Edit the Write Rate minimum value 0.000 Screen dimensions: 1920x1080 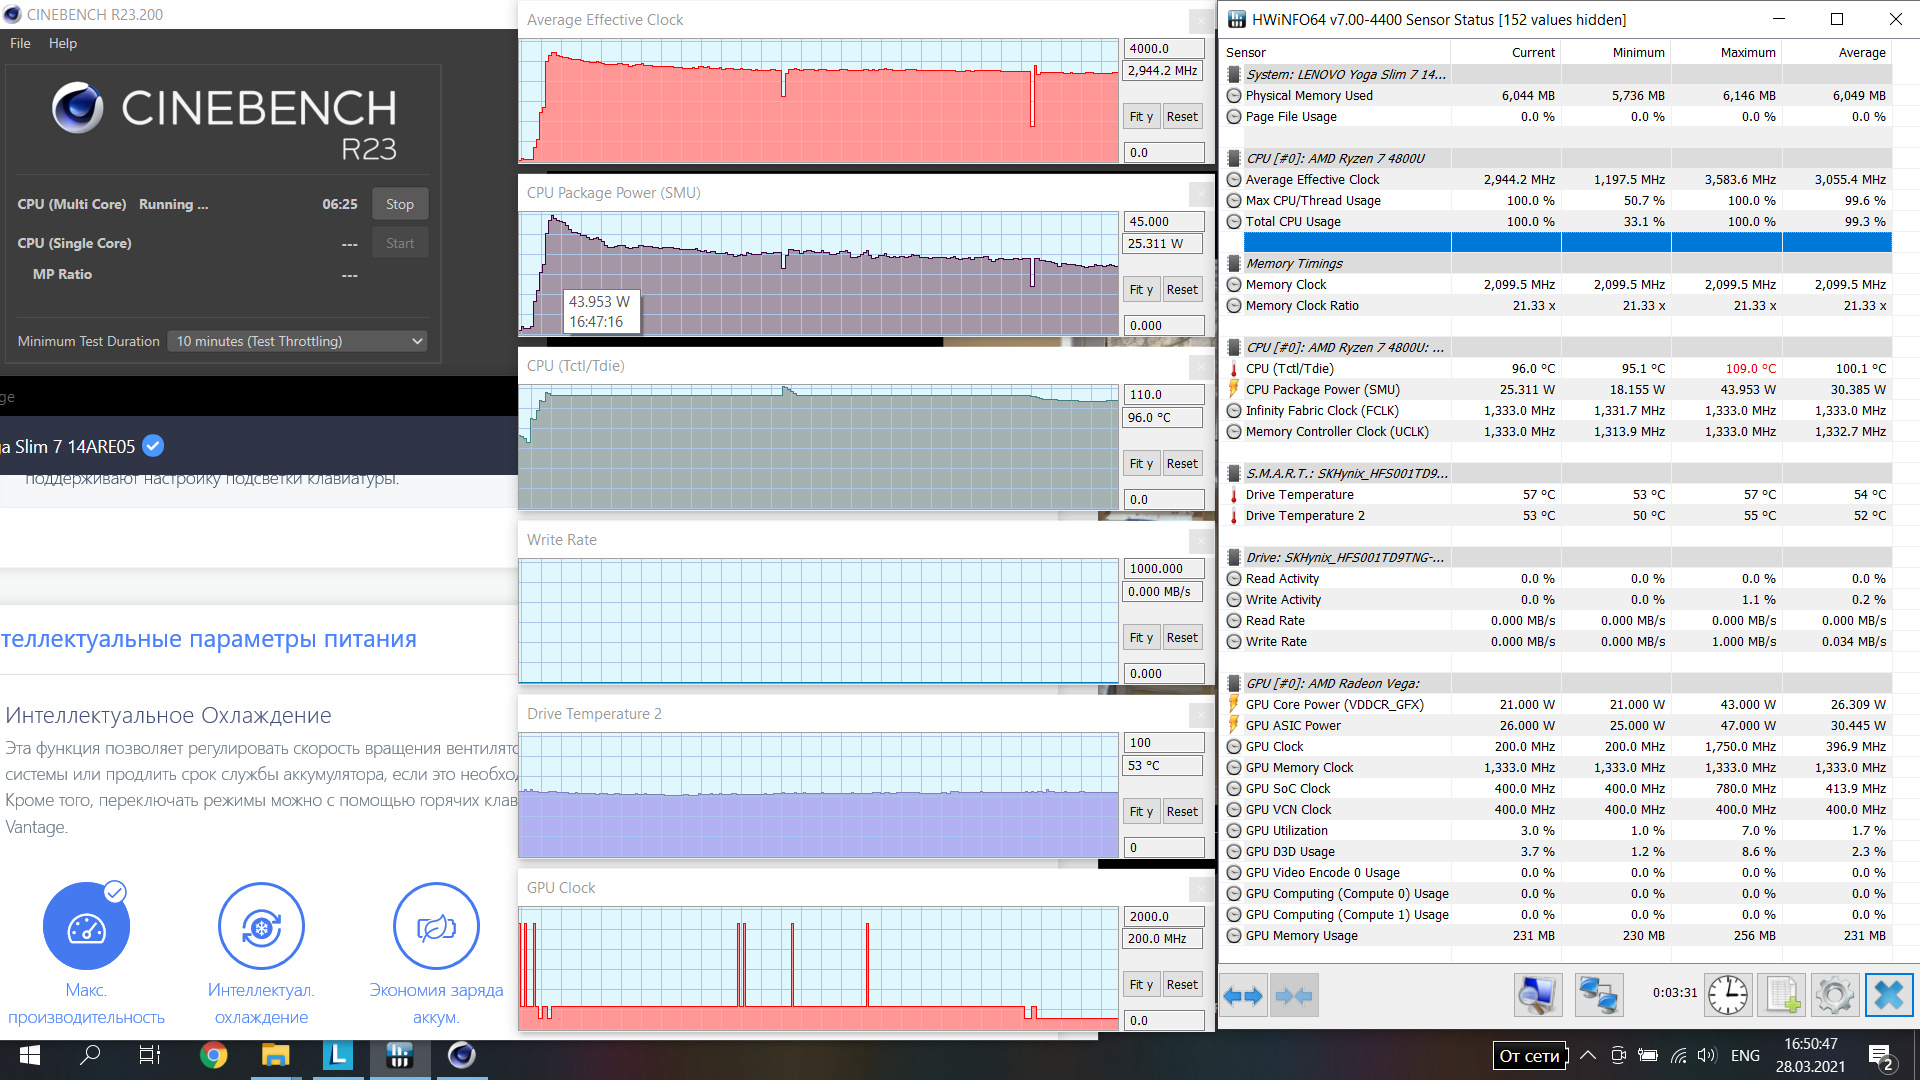1164,674
